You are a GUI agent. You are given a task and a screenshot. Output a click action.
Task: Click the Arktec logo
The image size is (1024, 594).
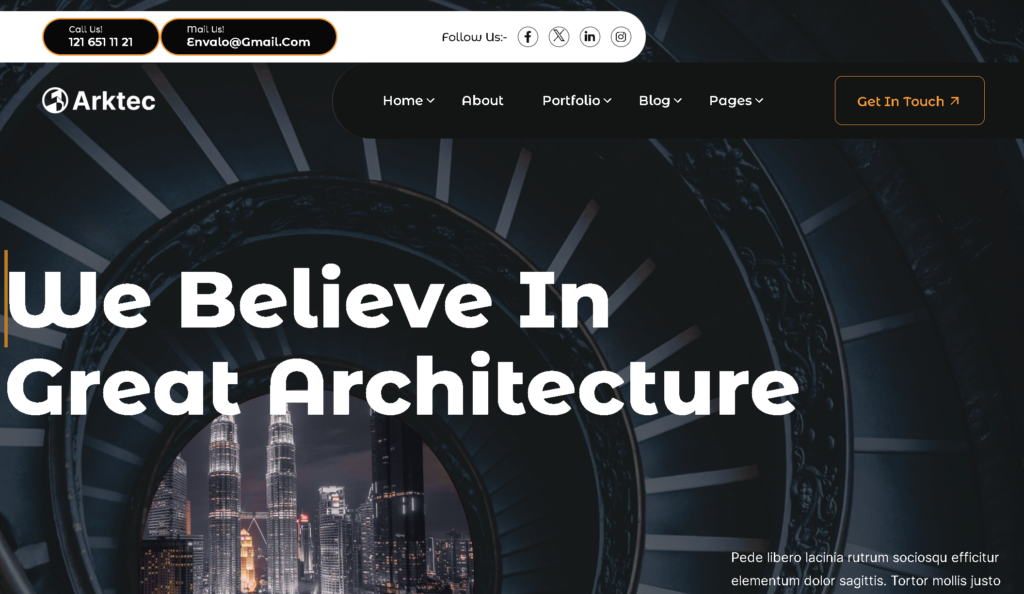[99, 101]
